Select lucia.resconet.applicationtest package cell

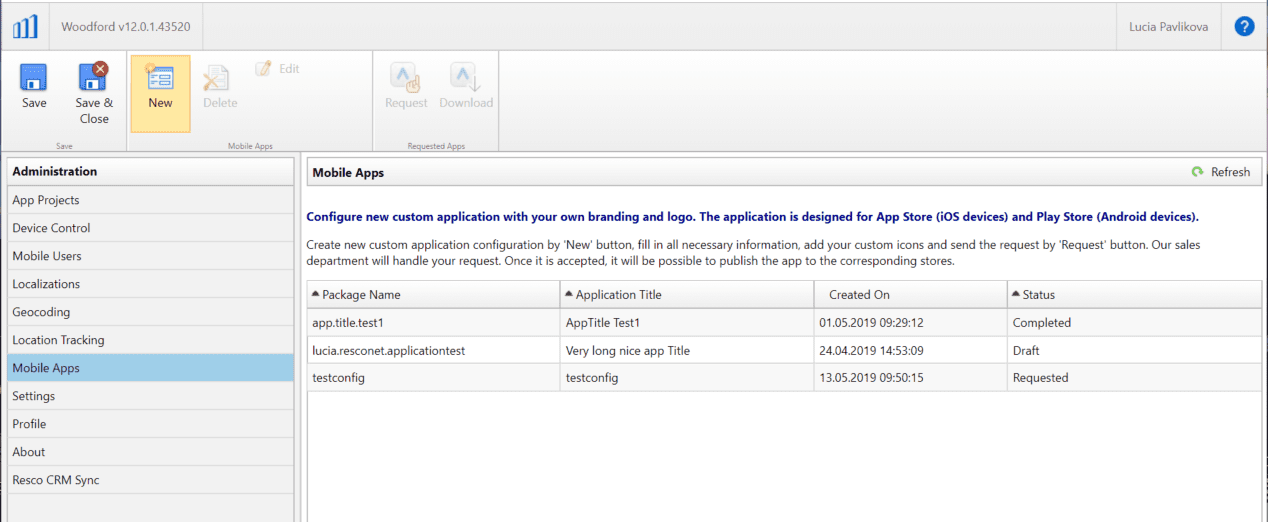(434, 350)
